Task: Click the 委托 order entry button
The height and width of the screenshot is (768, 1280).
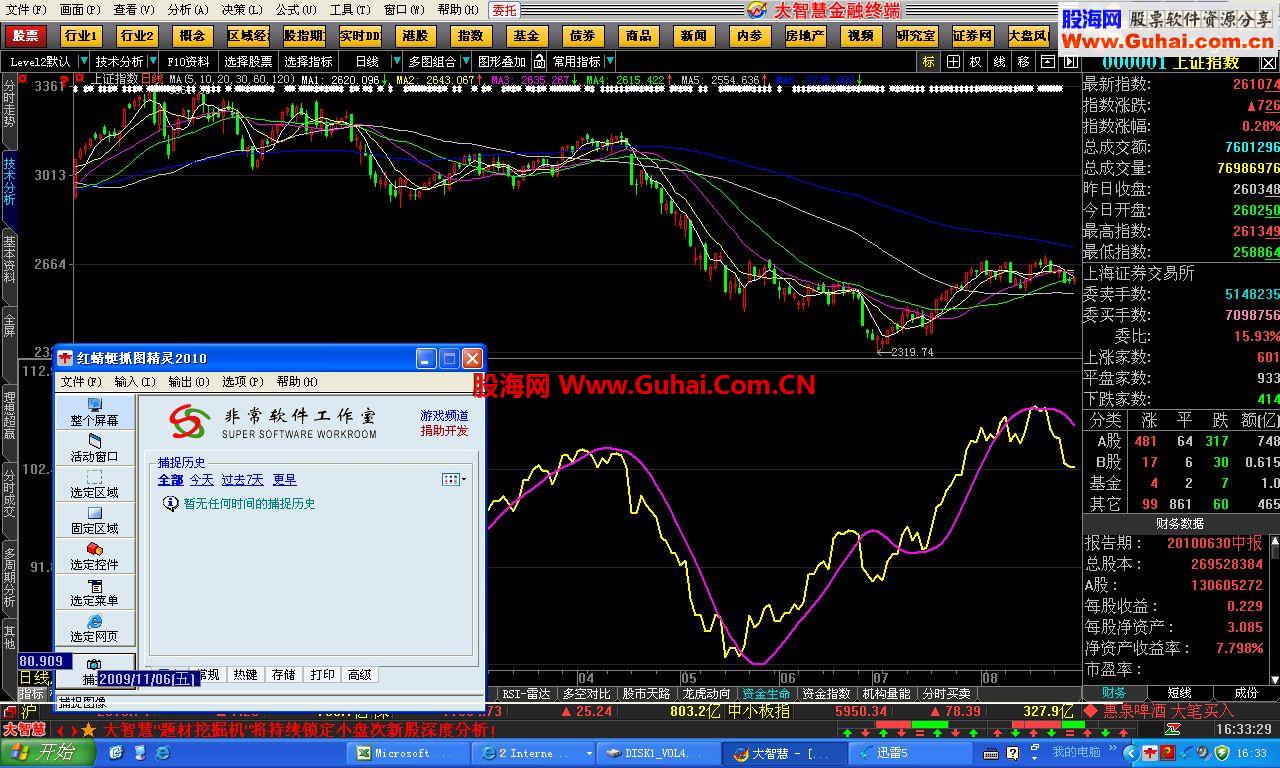Action: click(x=505, y=10)
